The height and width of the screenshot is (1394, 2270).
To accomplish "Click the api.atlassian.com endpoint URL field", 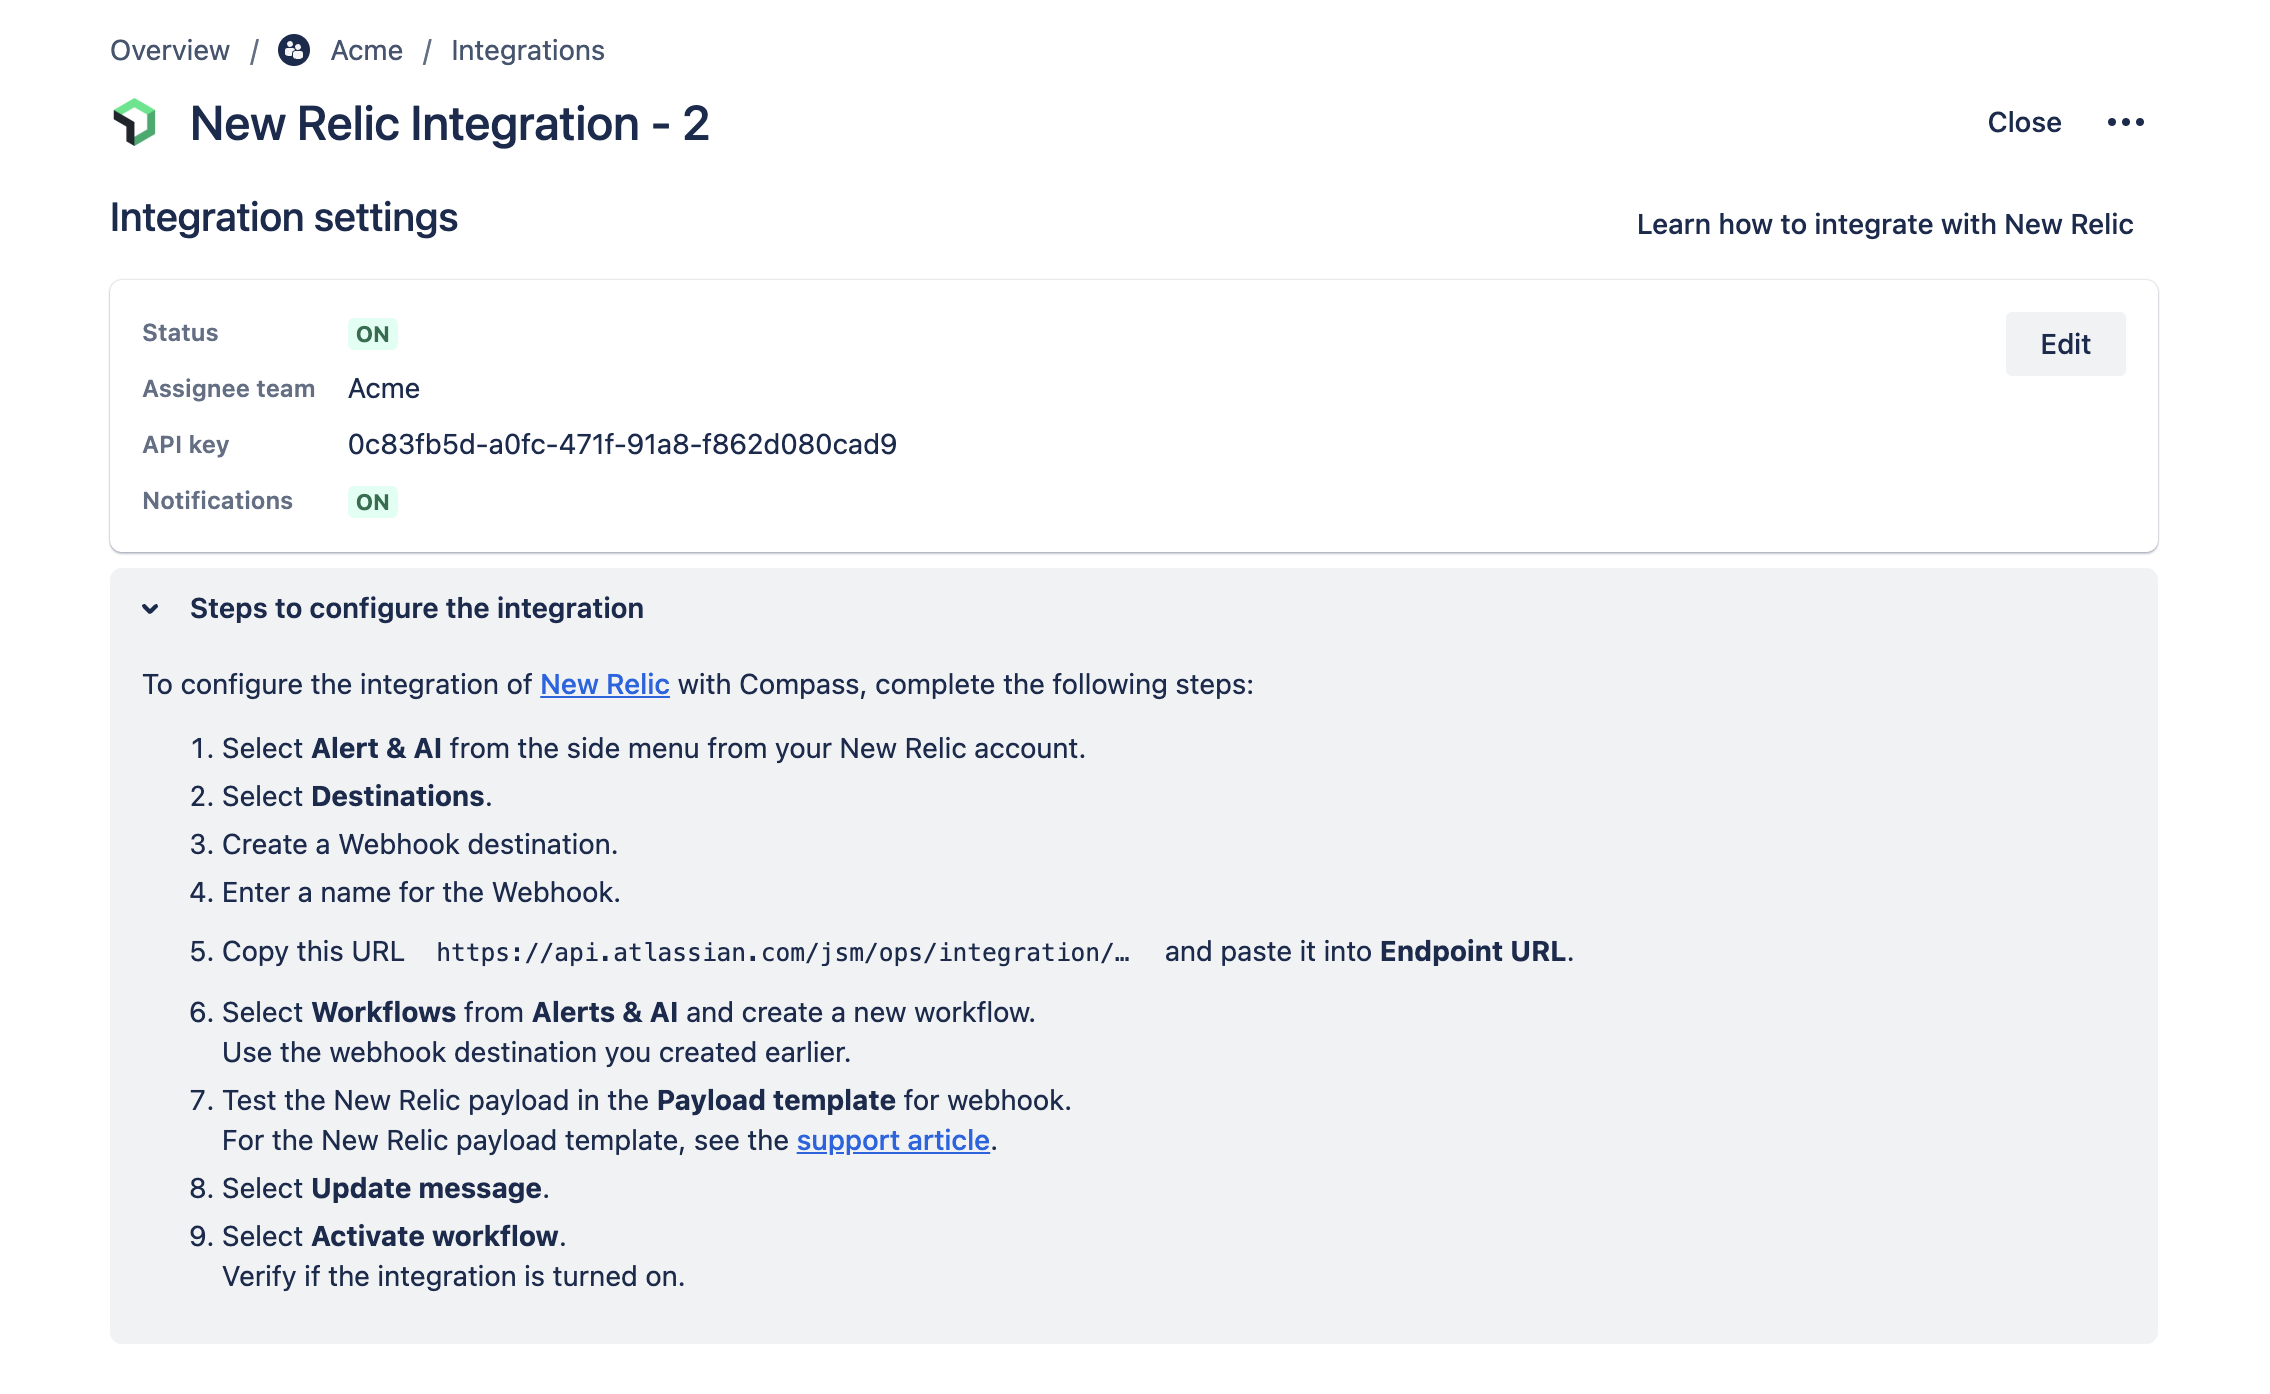I will coord(783,952).
